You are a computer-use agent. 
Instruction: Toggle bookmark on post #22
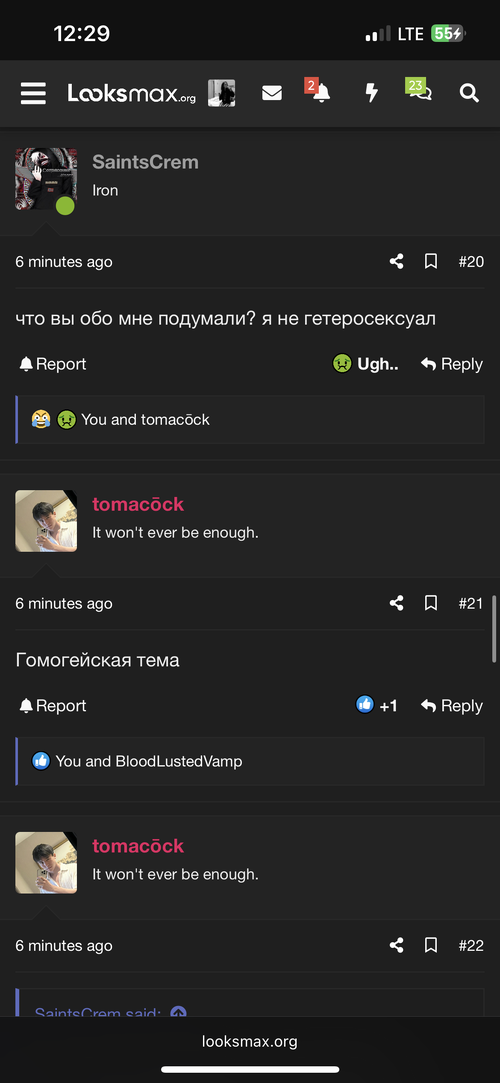pos(431,946)
